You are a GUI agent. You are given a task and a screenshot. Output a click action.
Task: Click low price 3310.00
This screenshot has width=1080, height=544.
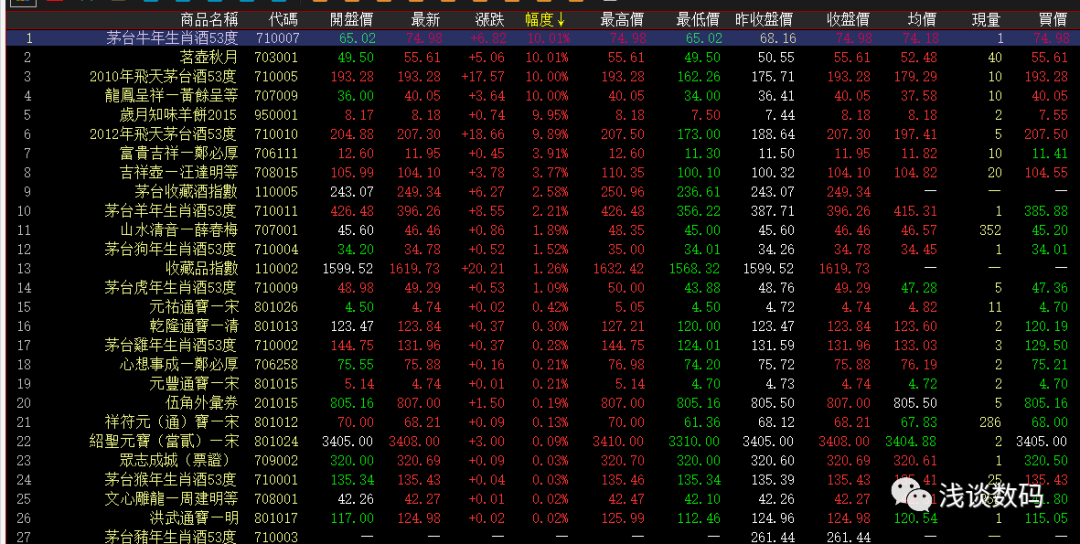click(694, 441)
